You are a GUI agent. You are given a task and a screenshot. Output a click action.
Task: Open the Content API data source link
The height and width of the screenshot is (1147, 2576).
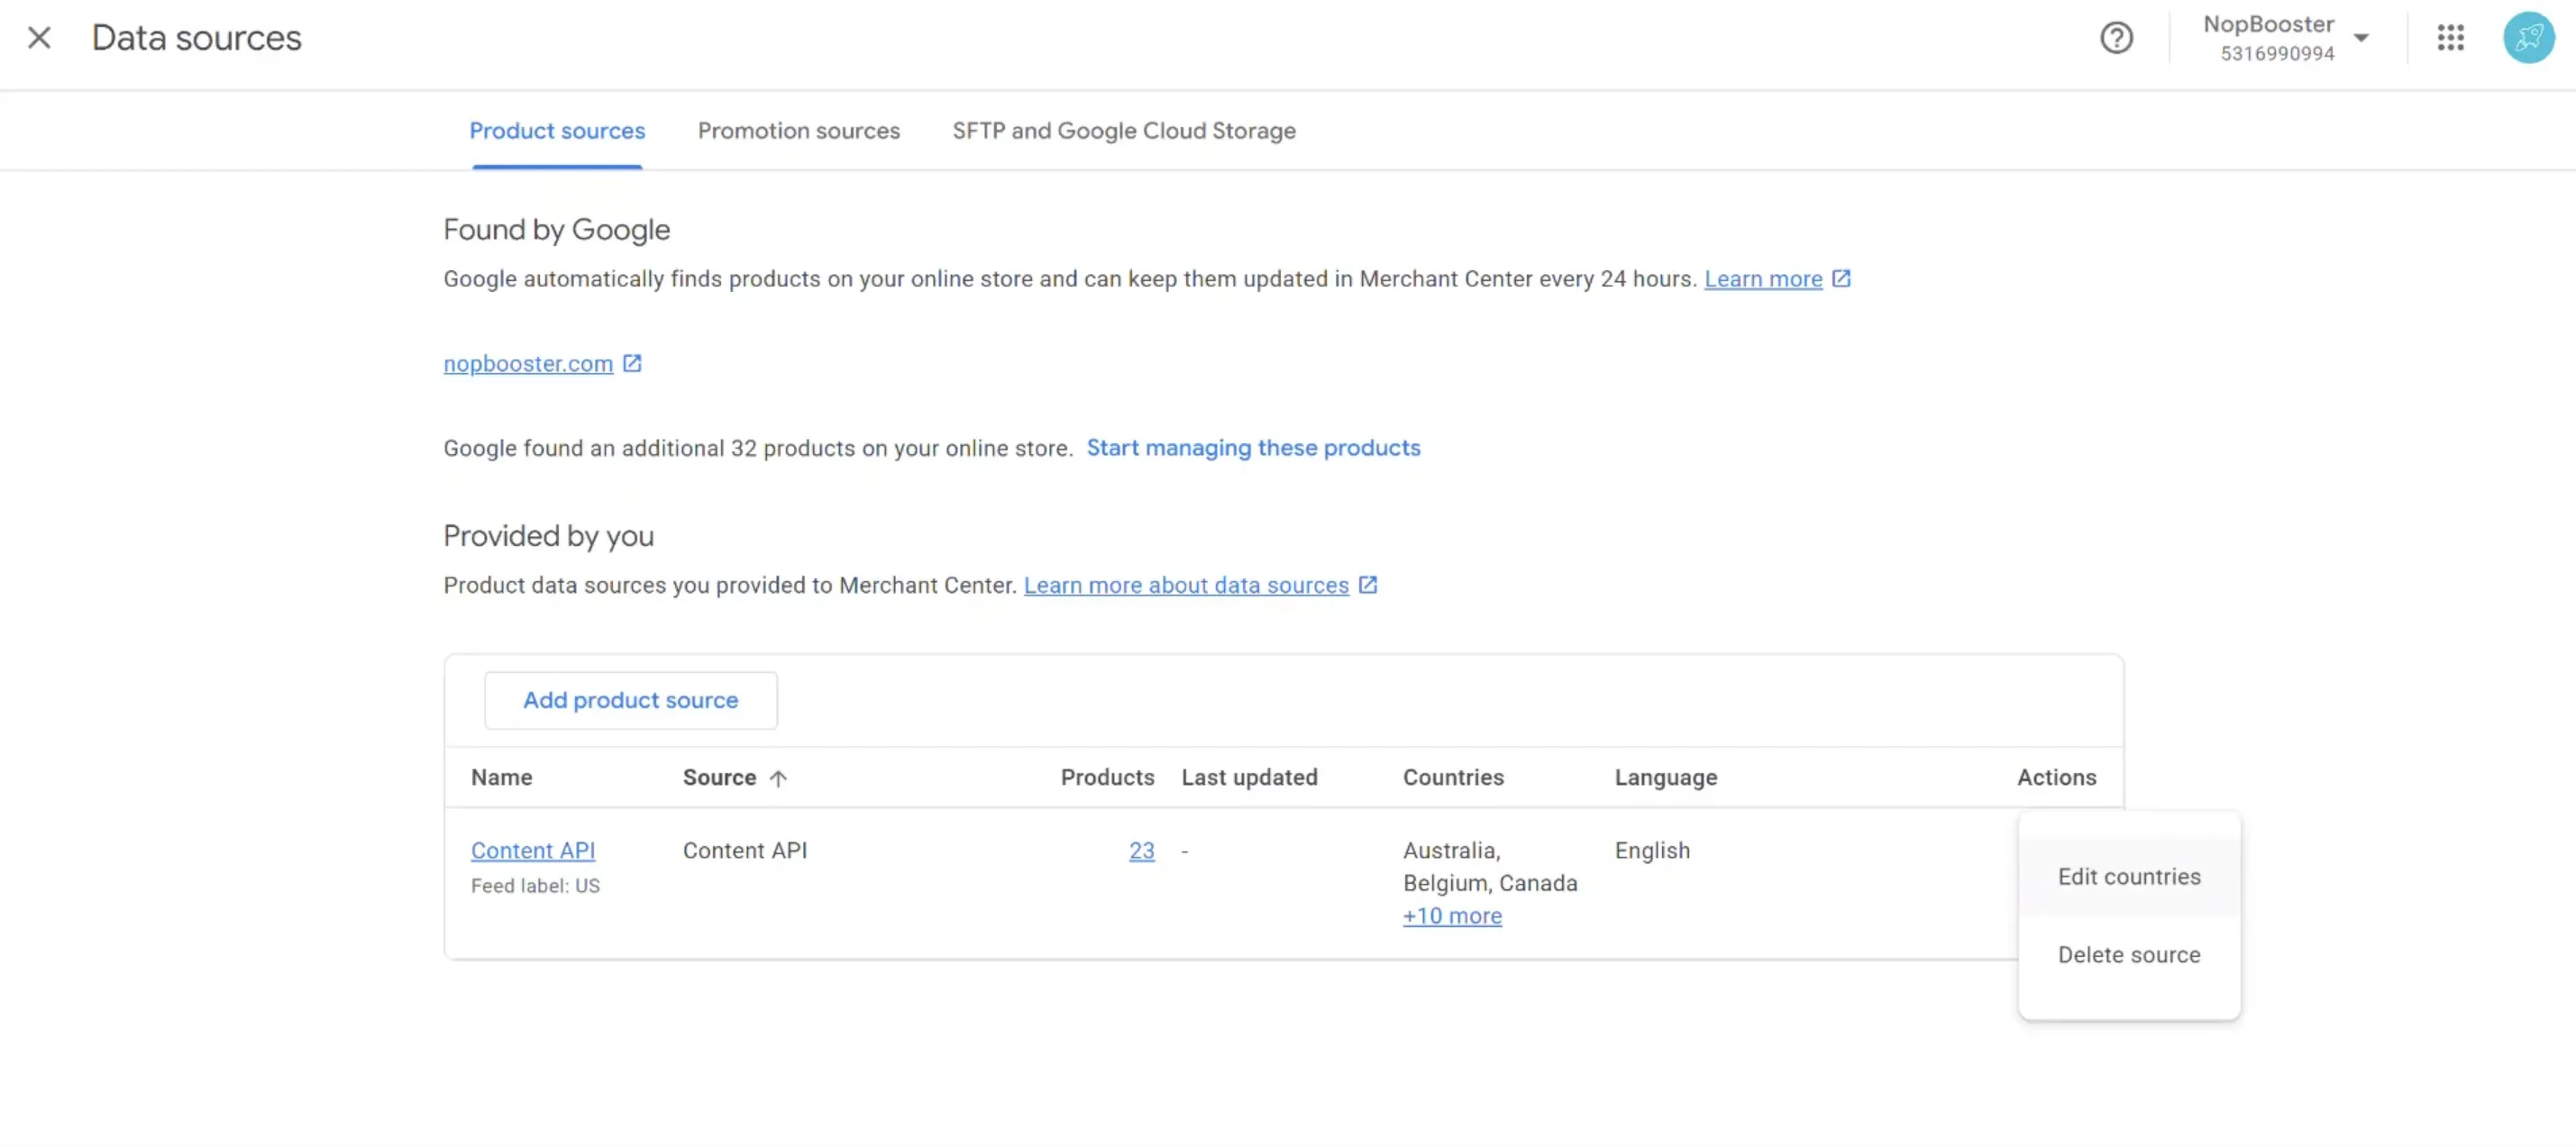533,850
